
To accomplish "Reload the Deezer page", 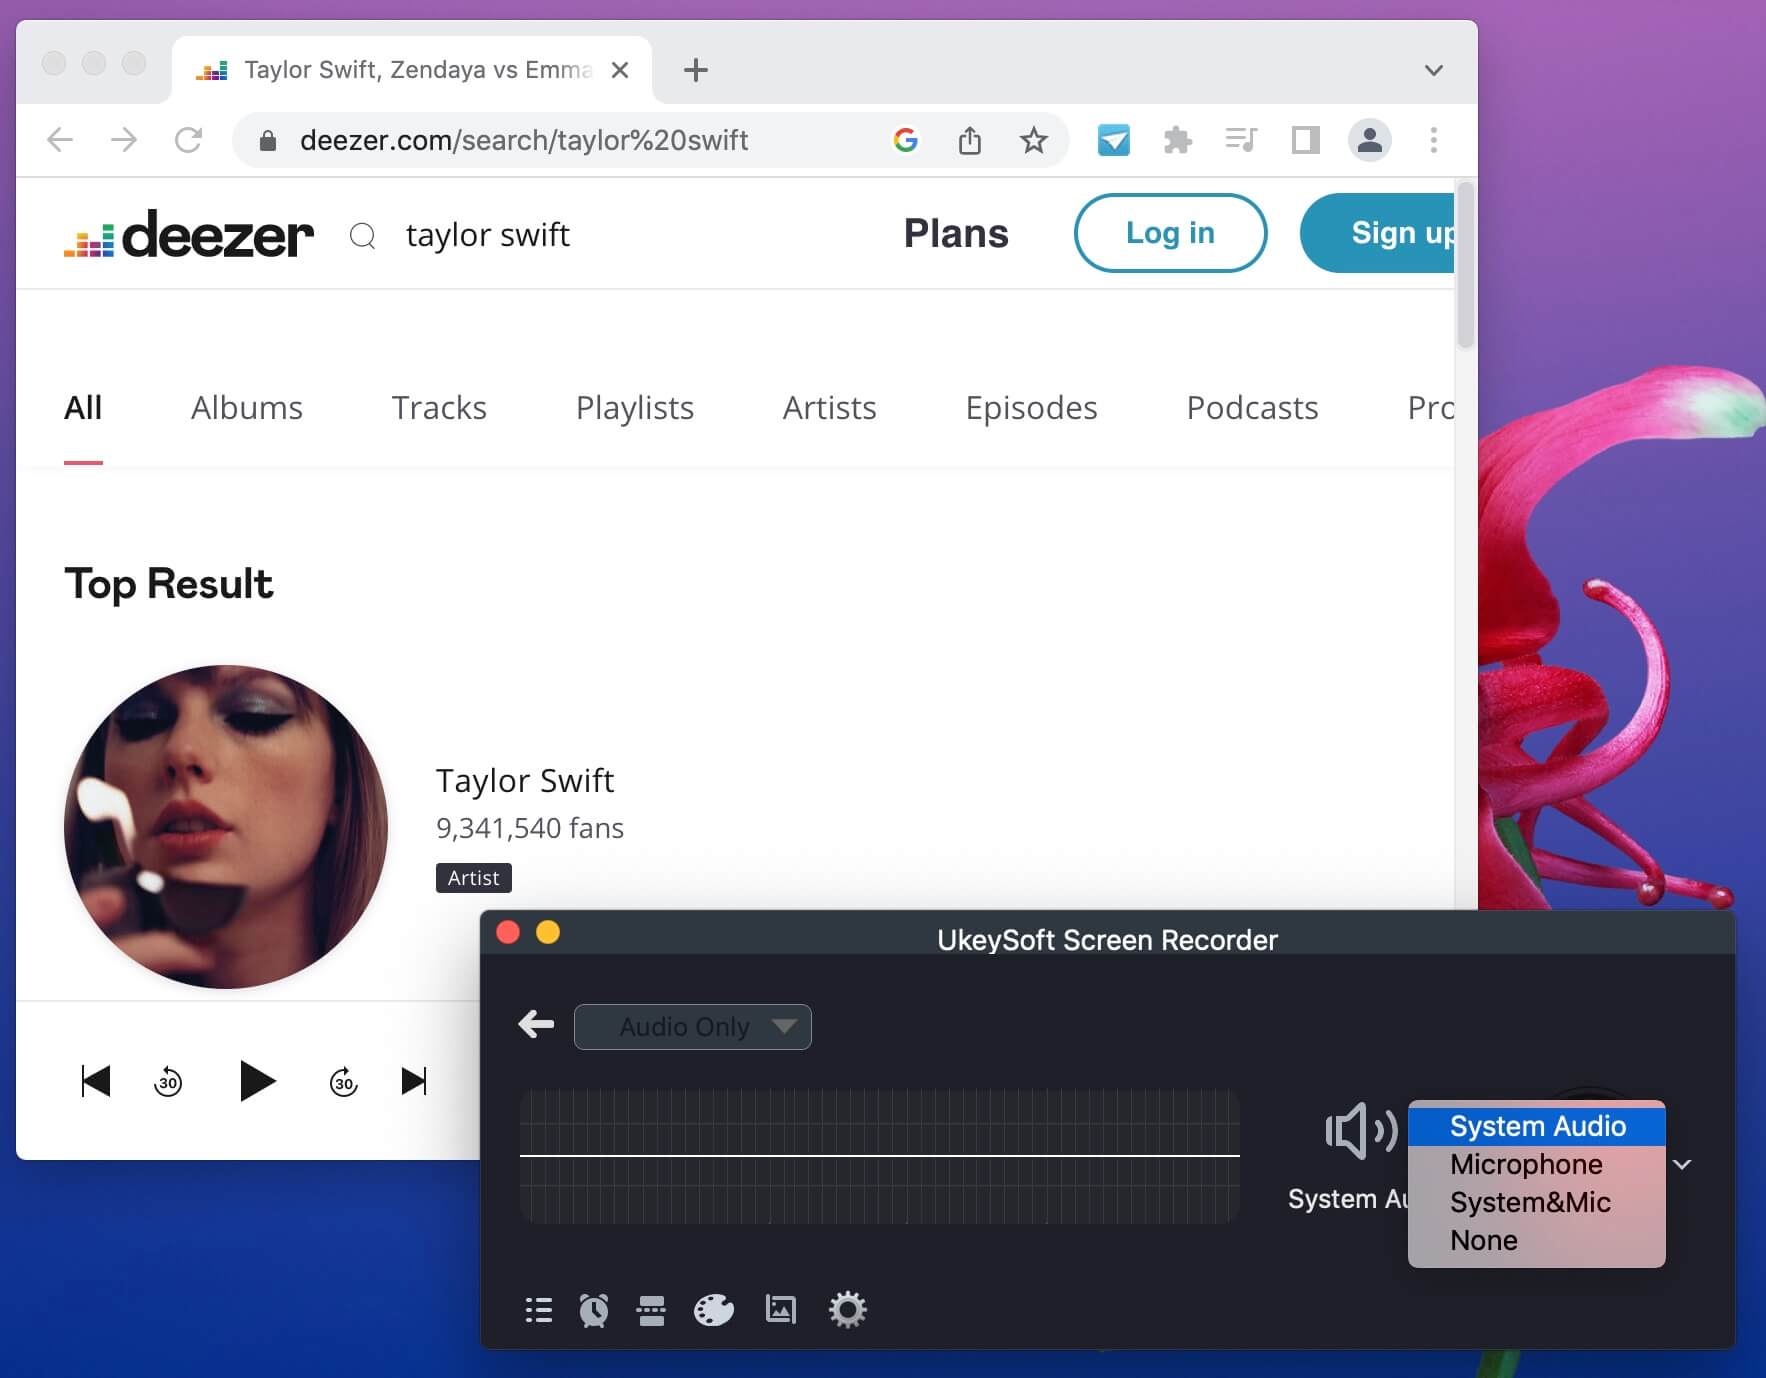I will (188, 140).
